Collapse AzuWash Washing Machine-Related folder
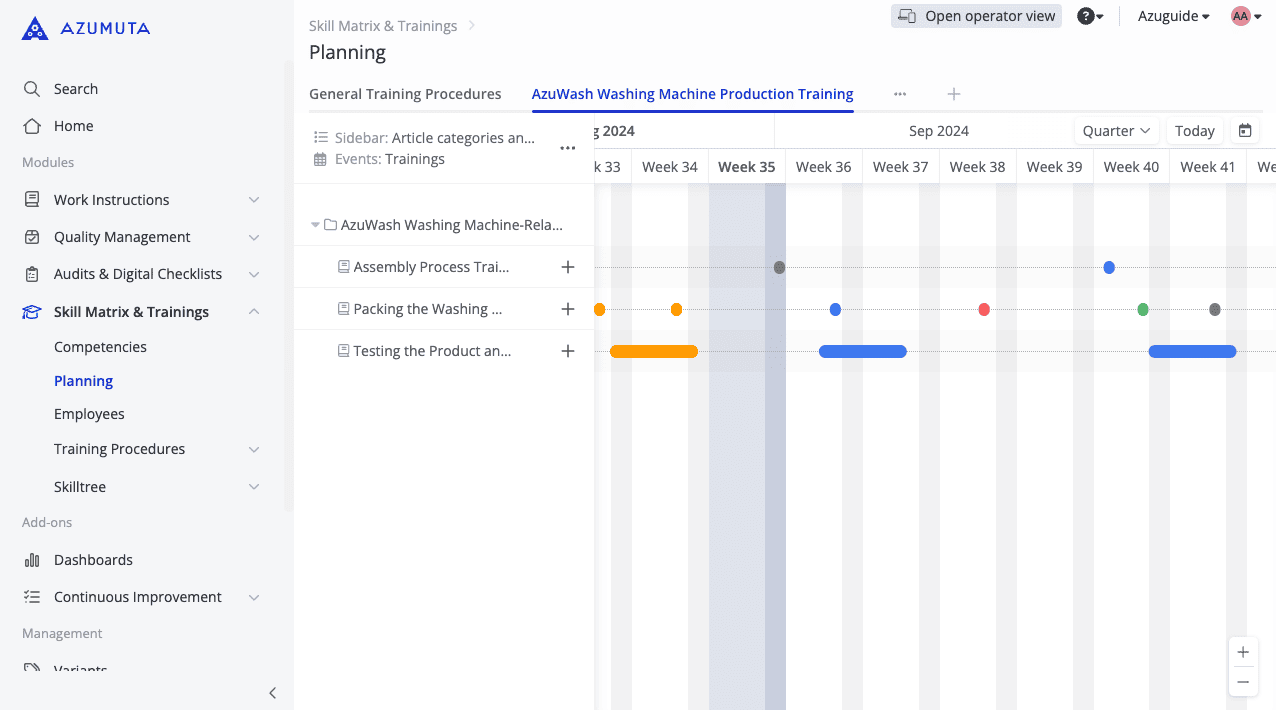This screenshot has height=710, width=1276. pyautogui.click(x=316, y=225)
